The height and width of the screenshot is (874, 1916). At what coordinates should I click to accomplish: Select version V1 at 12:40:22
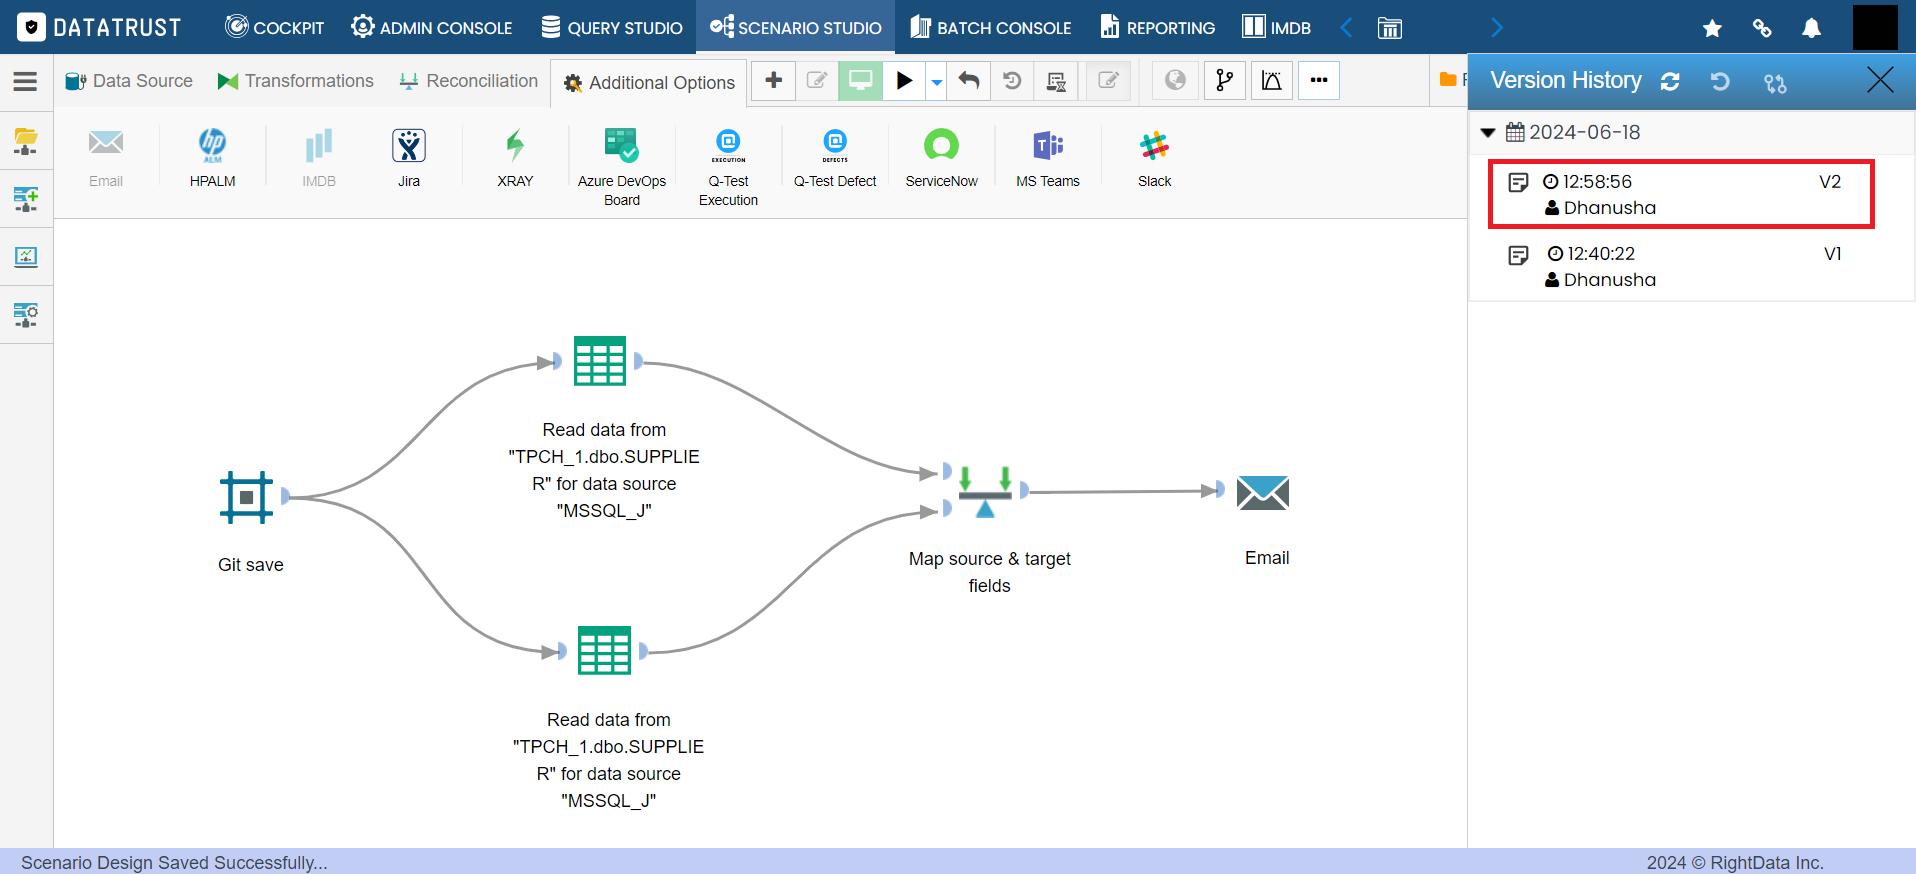pyautogui.click(x=1690, y=267)
